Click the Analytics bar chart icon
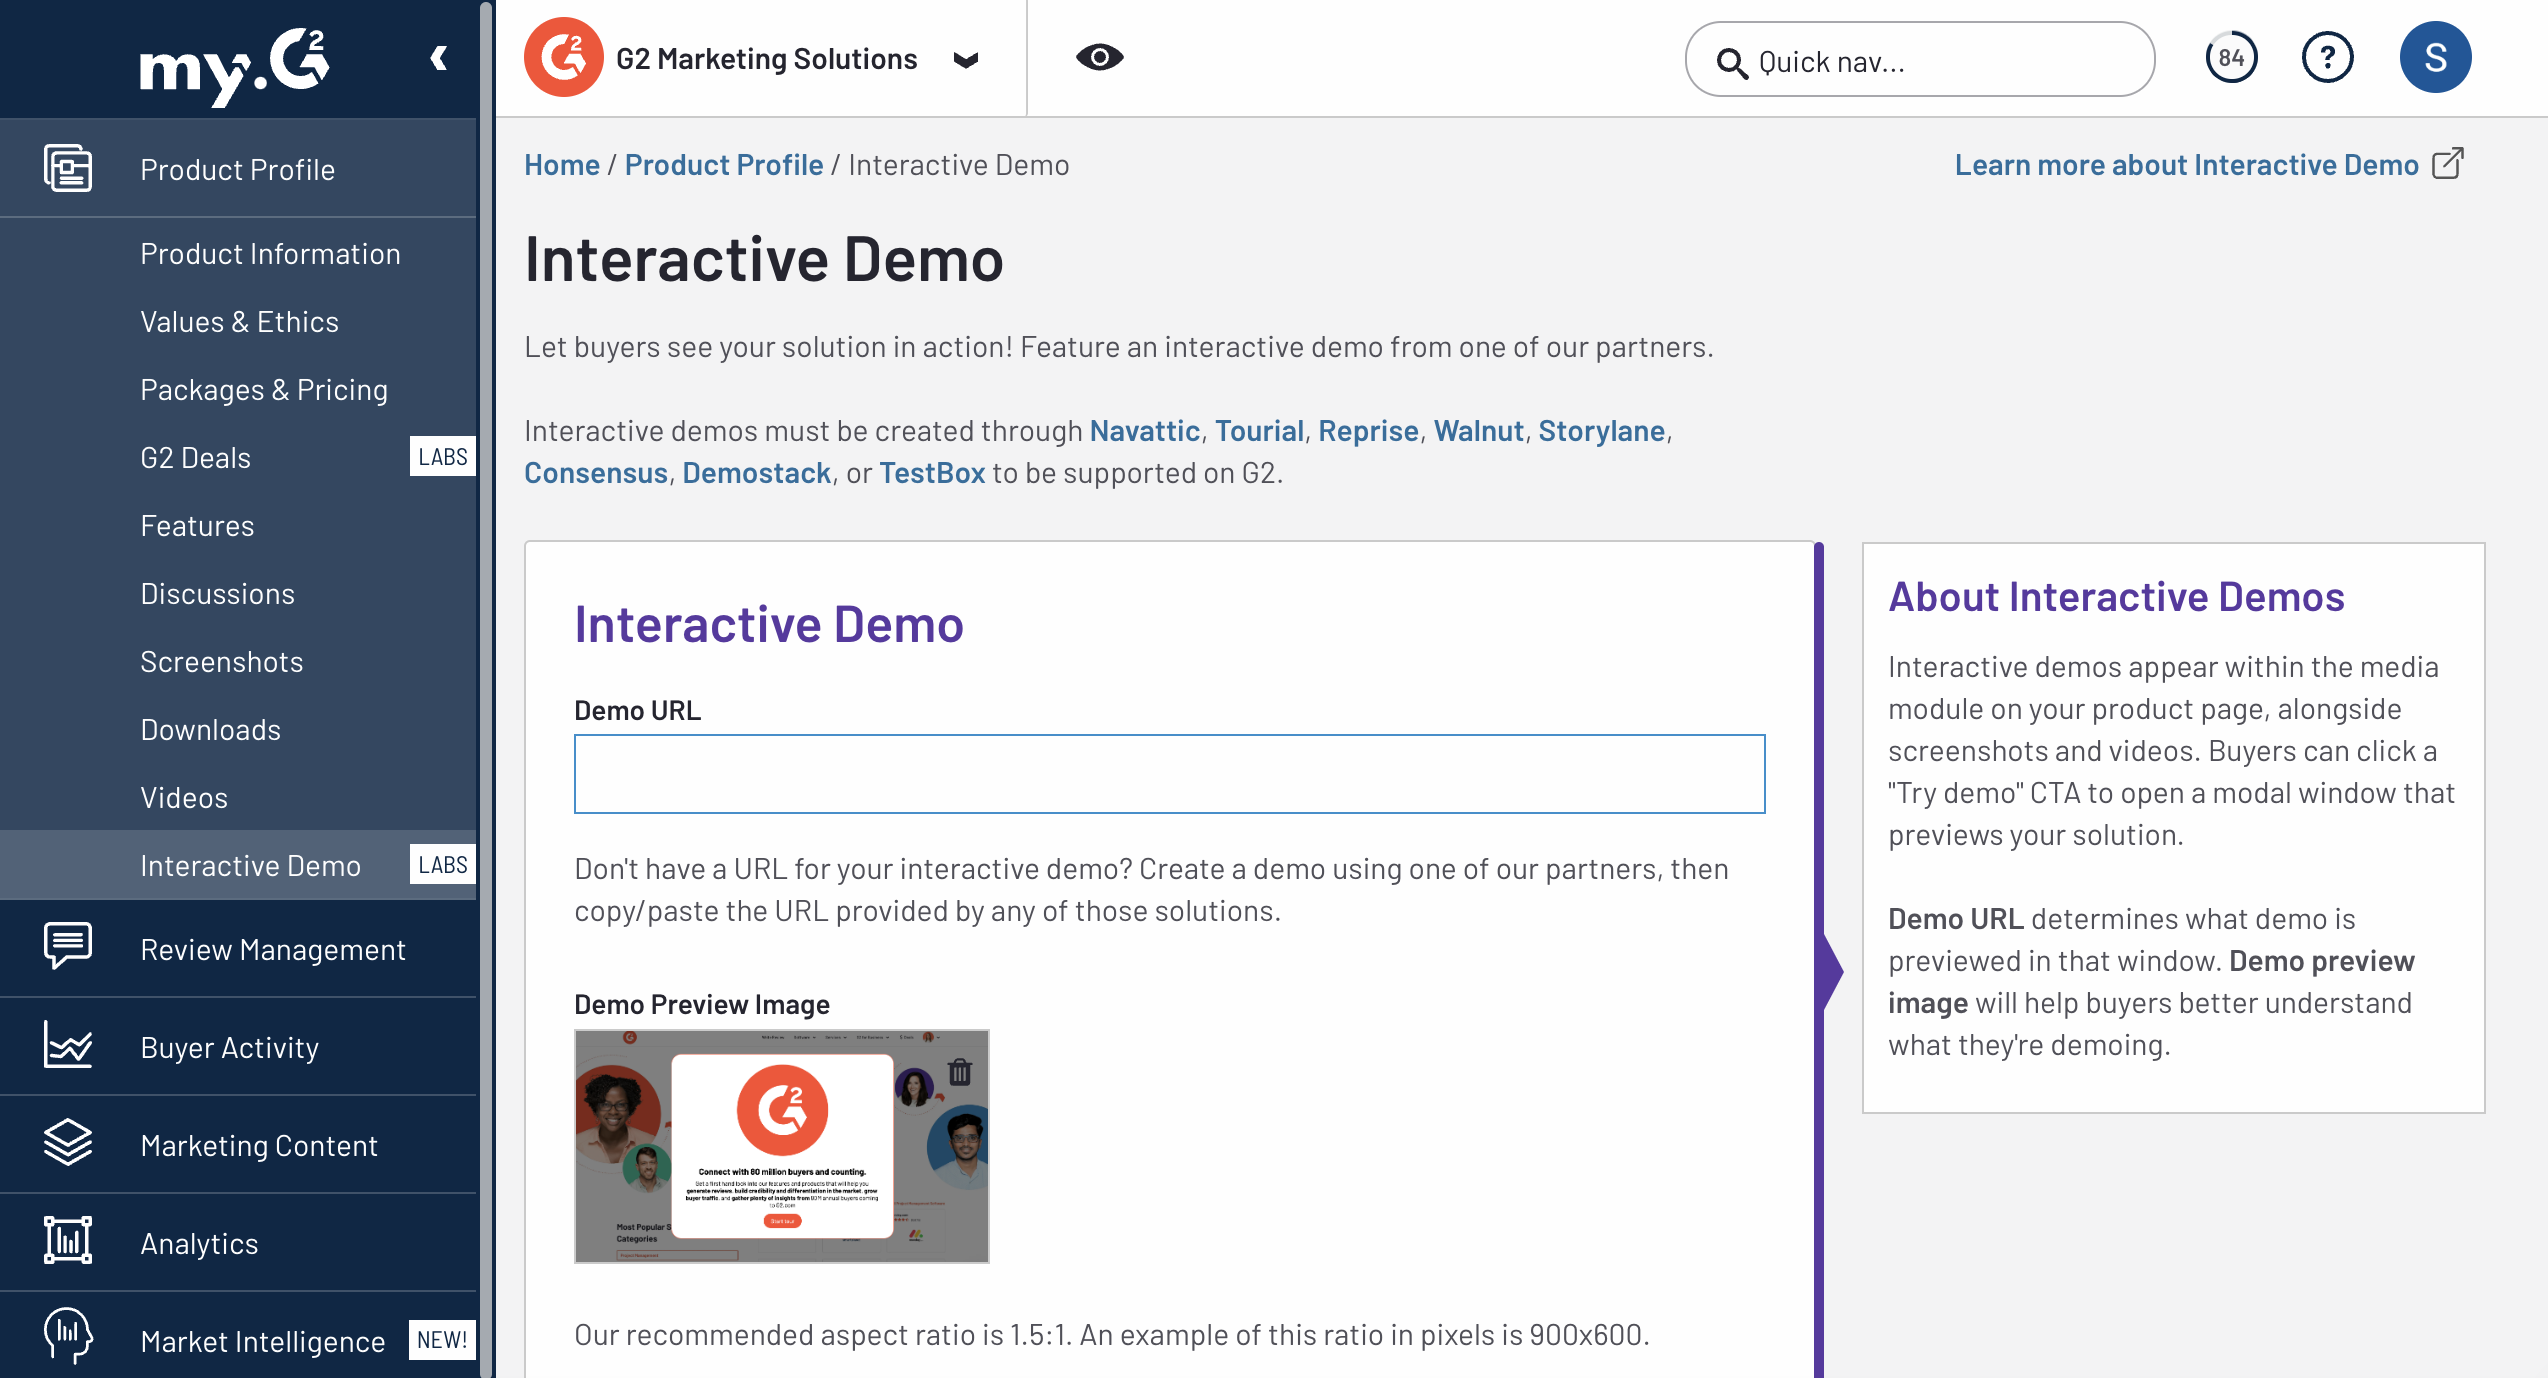The height and width of the screenshot is (1378, 2548). pyautogui.click(x=68, y=1241)
